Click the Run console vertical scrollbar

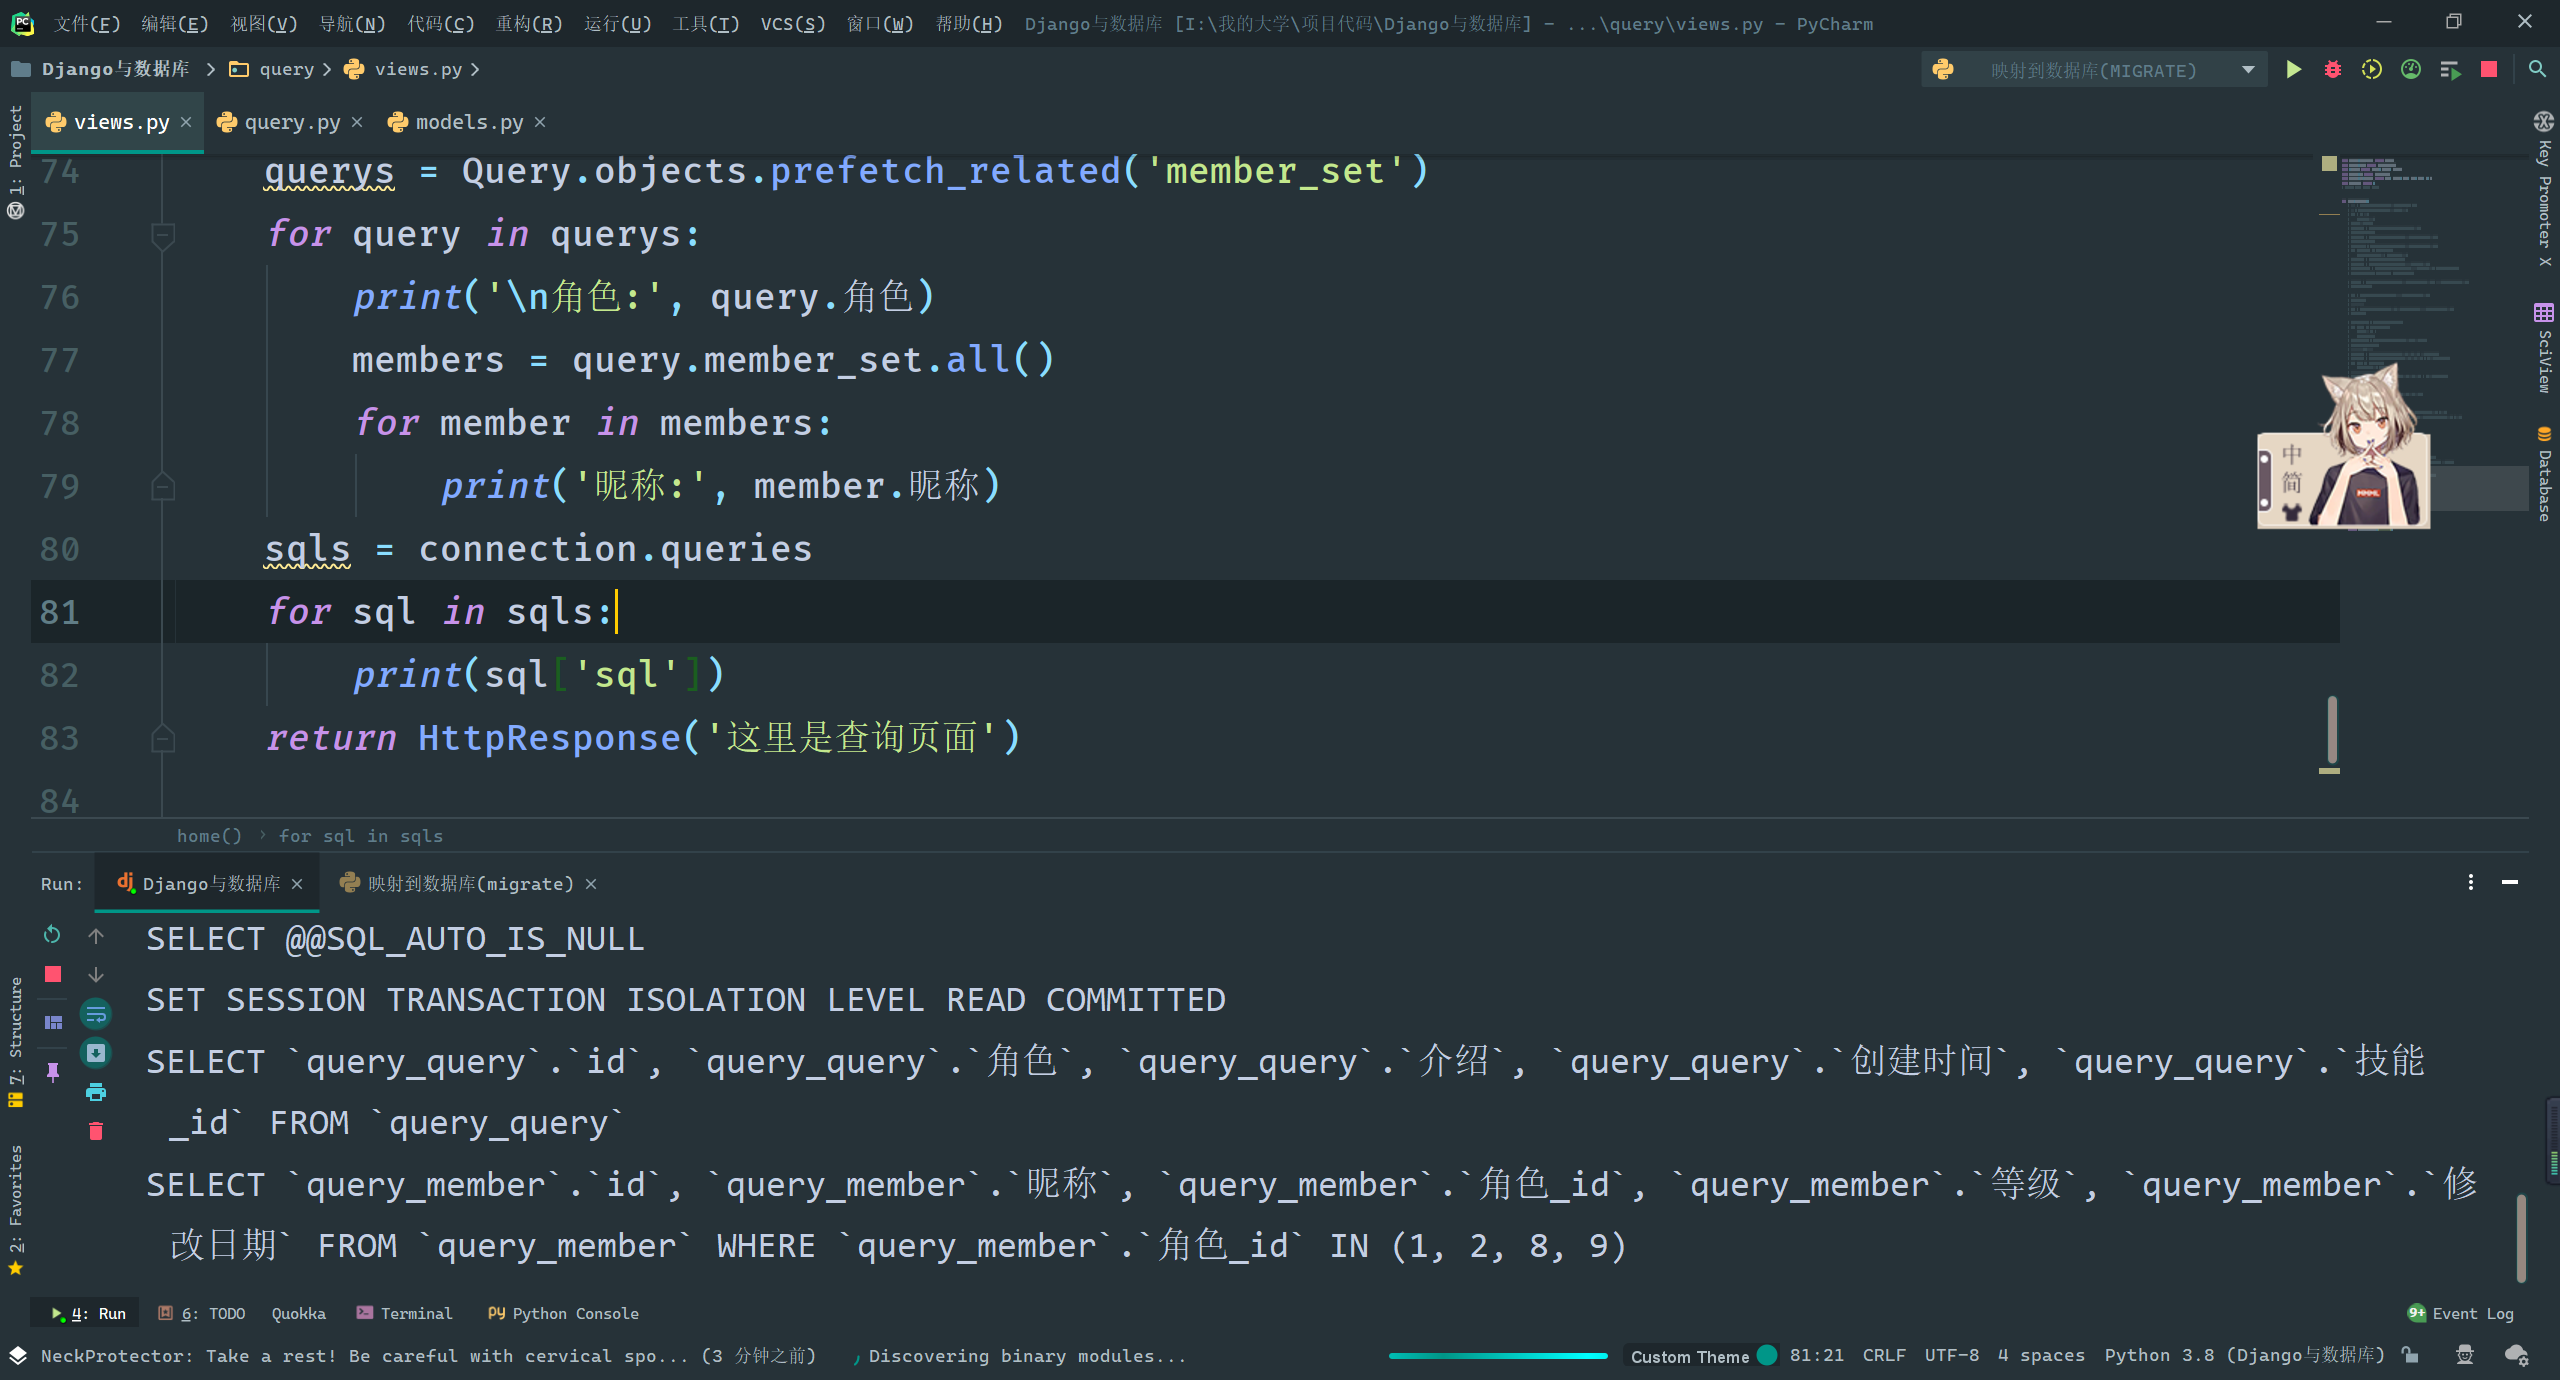tap(2521, 1237)
